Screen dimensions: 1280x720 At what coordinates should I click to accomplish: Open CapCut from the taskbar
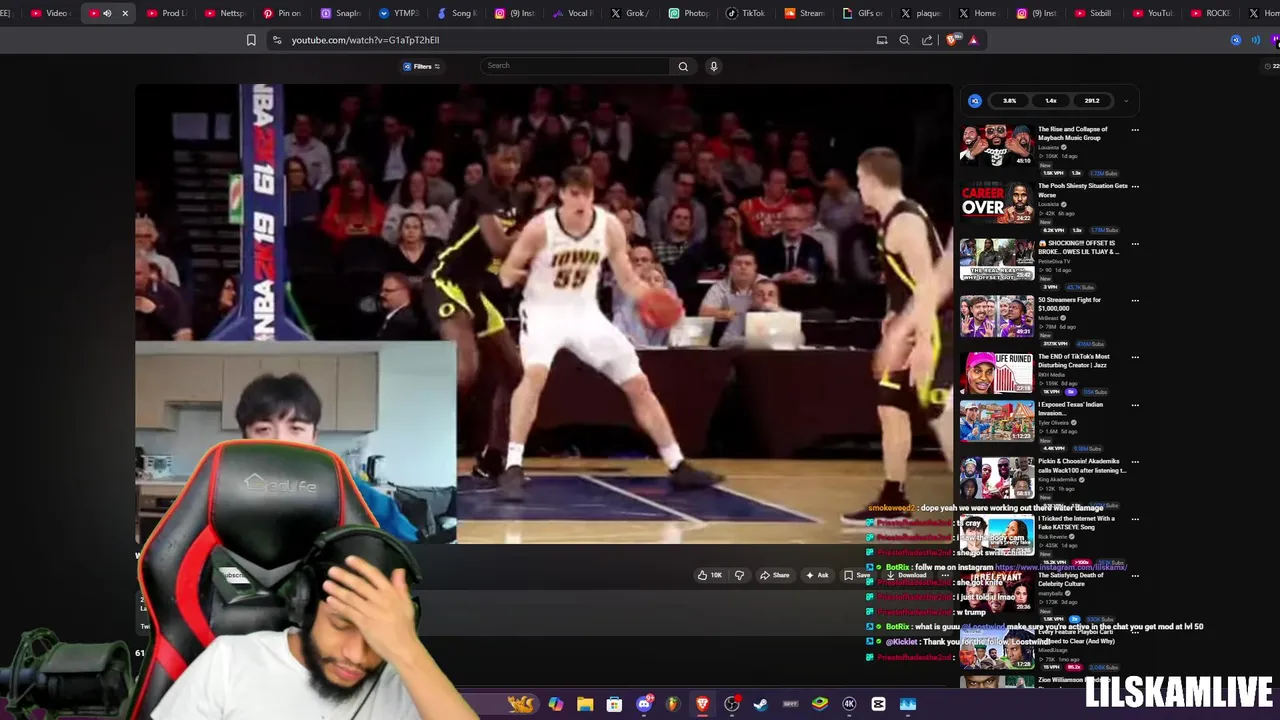coord(878,704)
